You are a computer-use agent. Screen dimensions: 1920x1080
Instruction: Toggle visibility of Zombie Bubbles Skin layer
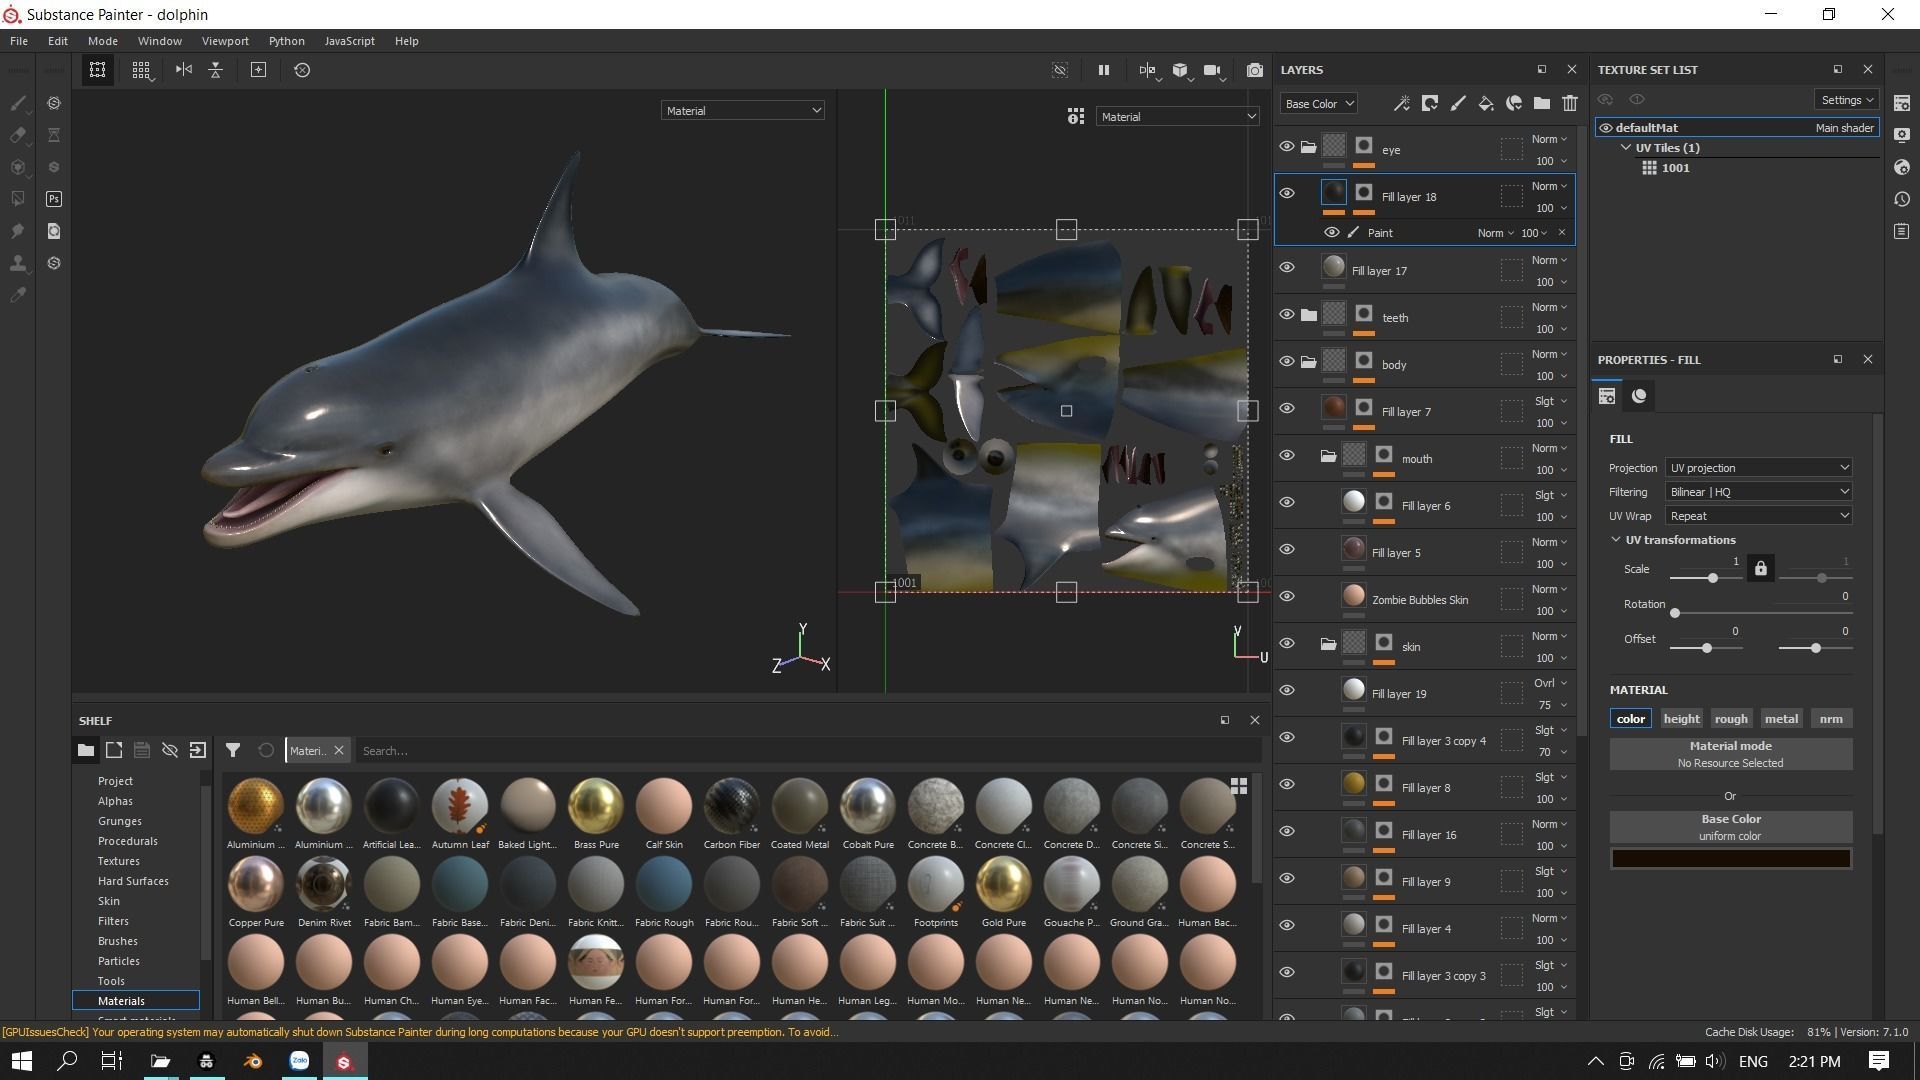[1287, 596]
